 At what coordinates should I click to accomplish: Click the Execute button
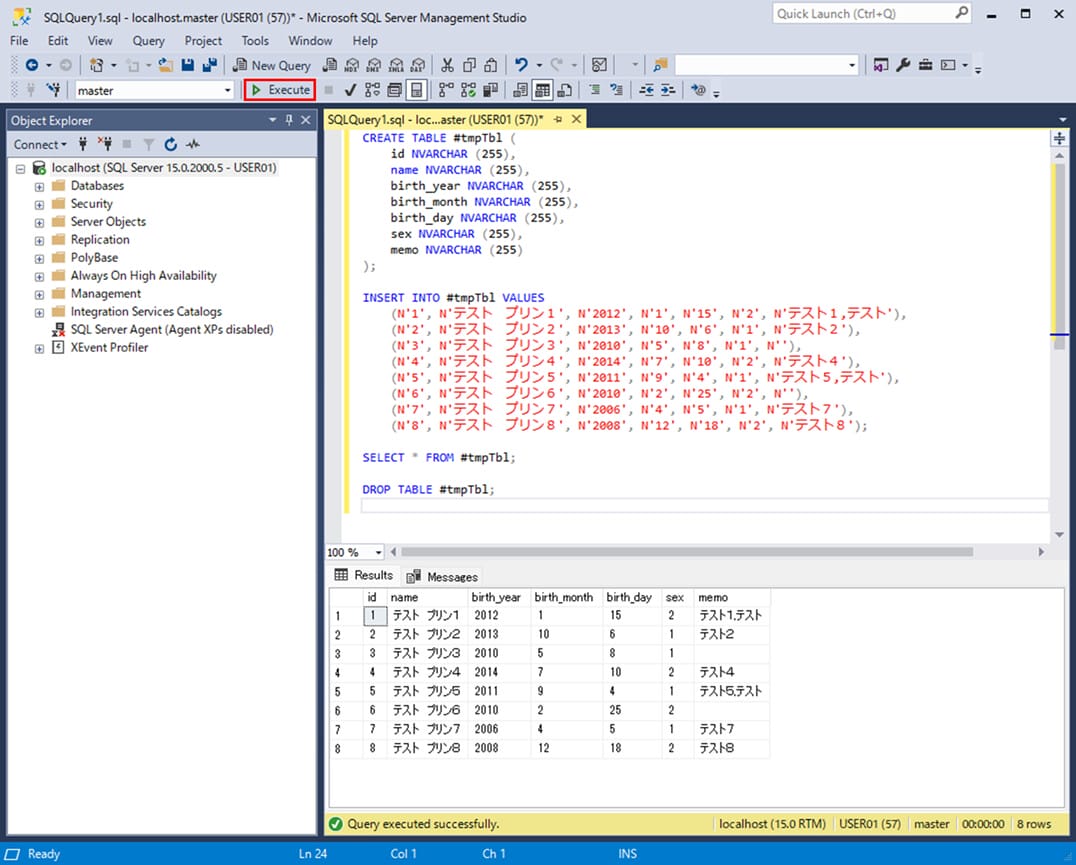point(279,89)
